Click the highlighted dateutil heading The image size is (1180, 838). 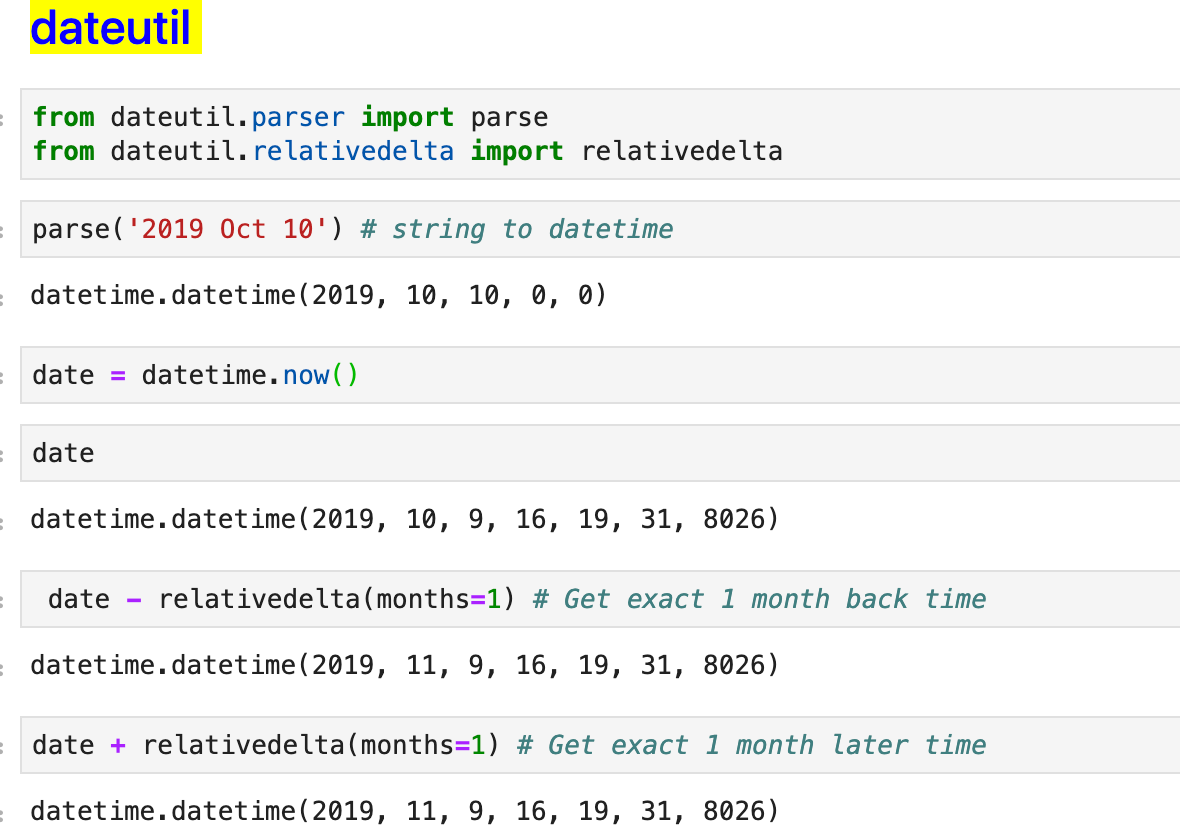[114, 27]
